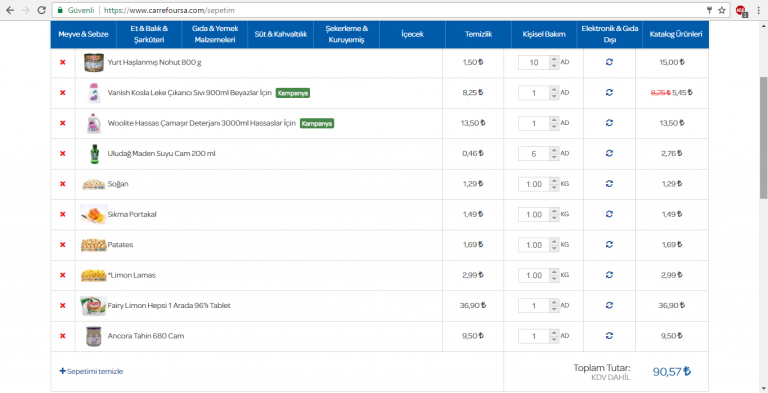Decrease Uludağ Maden Suyu quantity with down arrow
Image resolution: width=768 pixels, height=393 pixels.
[554, 157]
